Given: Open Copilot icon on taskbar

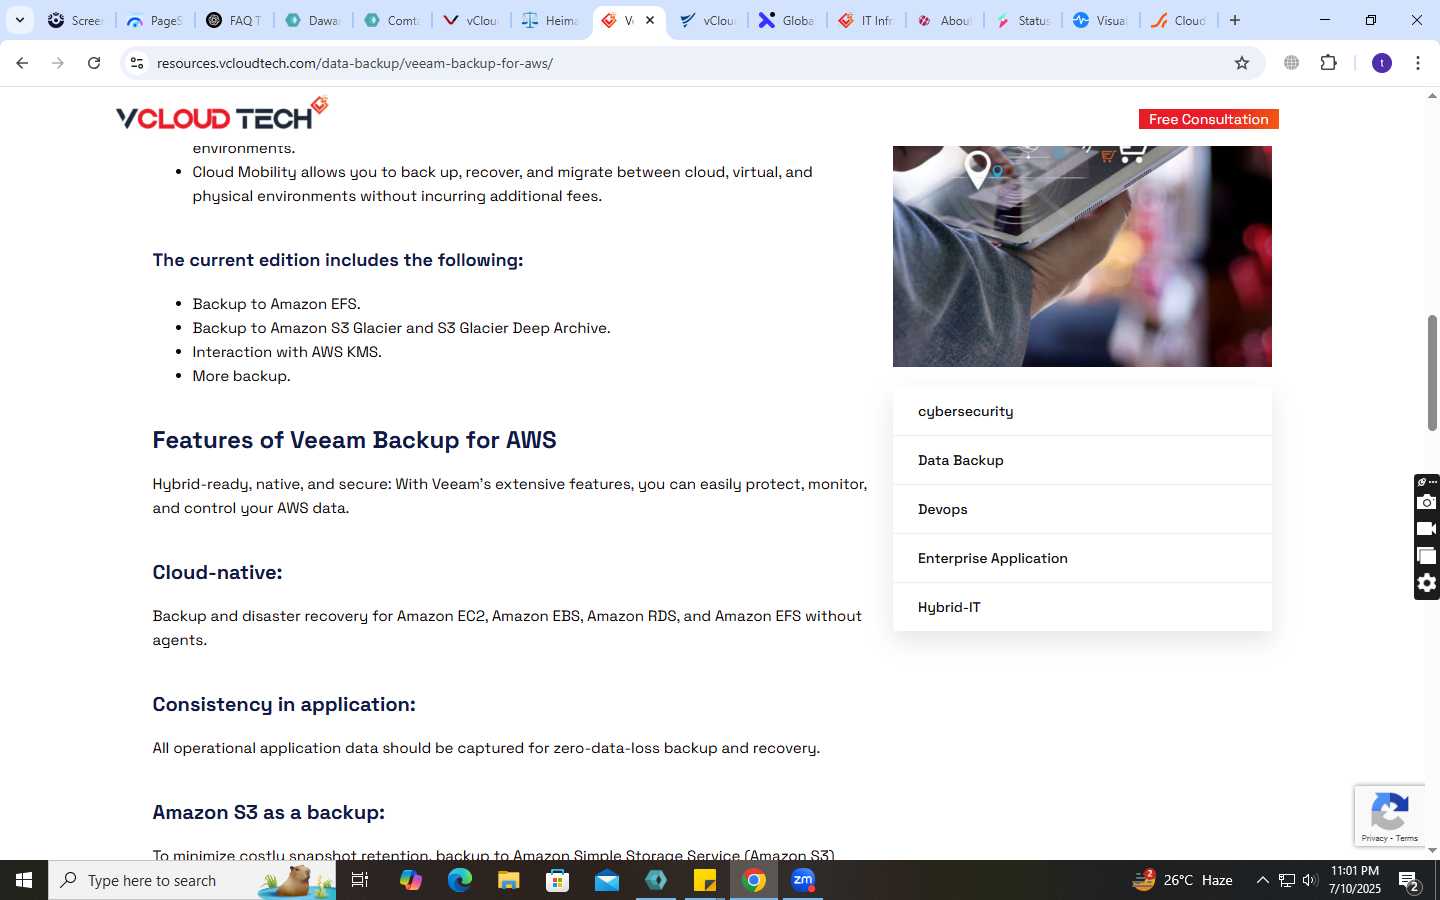Looking at the screenshot, I should tap(410, 880).
